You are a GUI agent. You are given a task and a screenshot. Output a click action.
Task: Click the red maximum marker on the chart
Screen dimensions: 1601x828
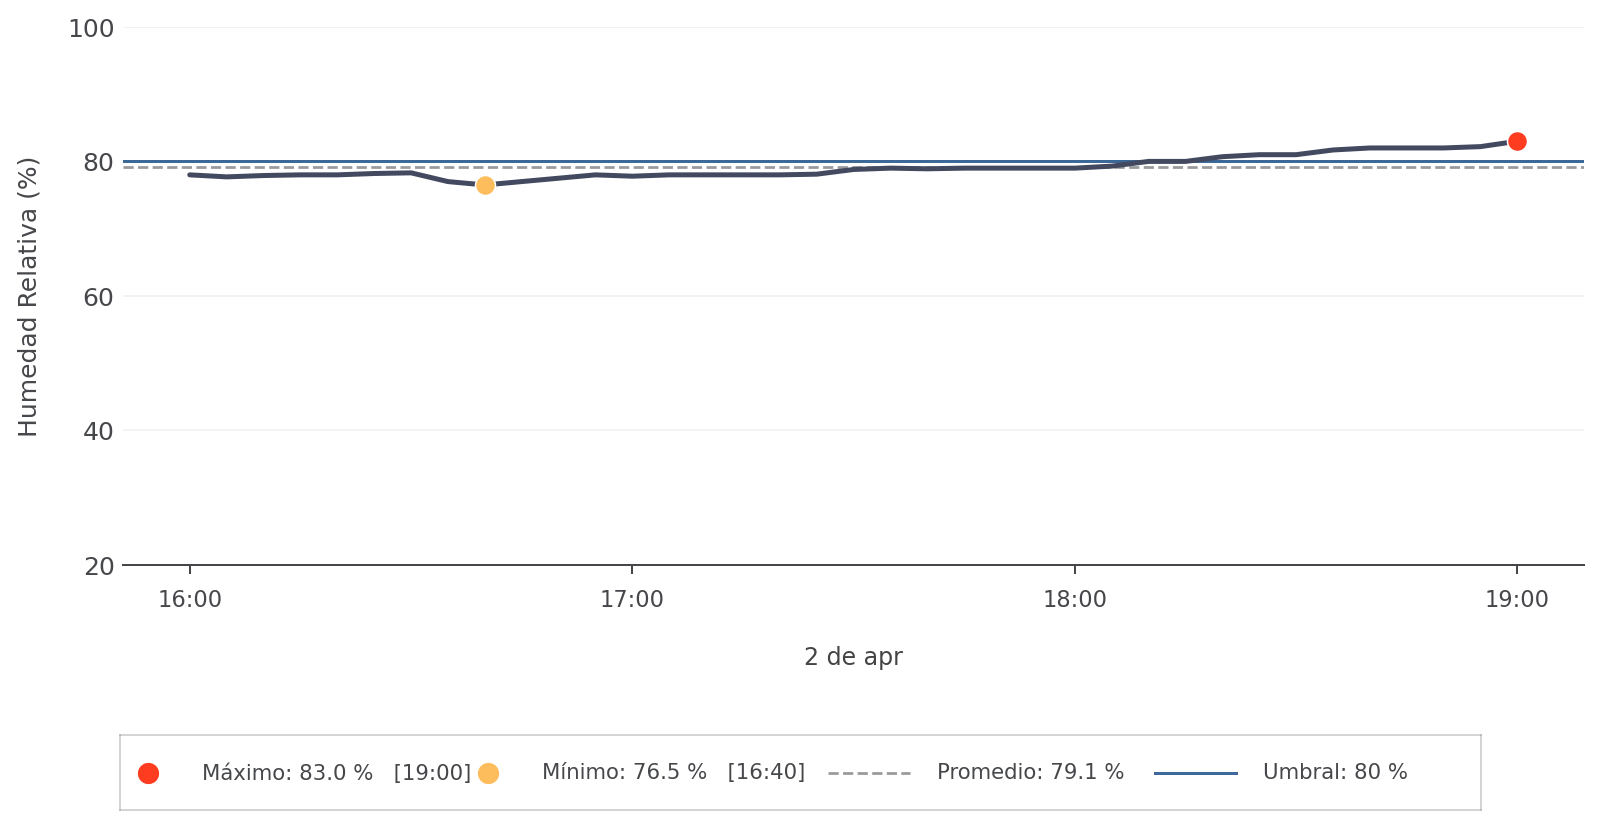1517,142
